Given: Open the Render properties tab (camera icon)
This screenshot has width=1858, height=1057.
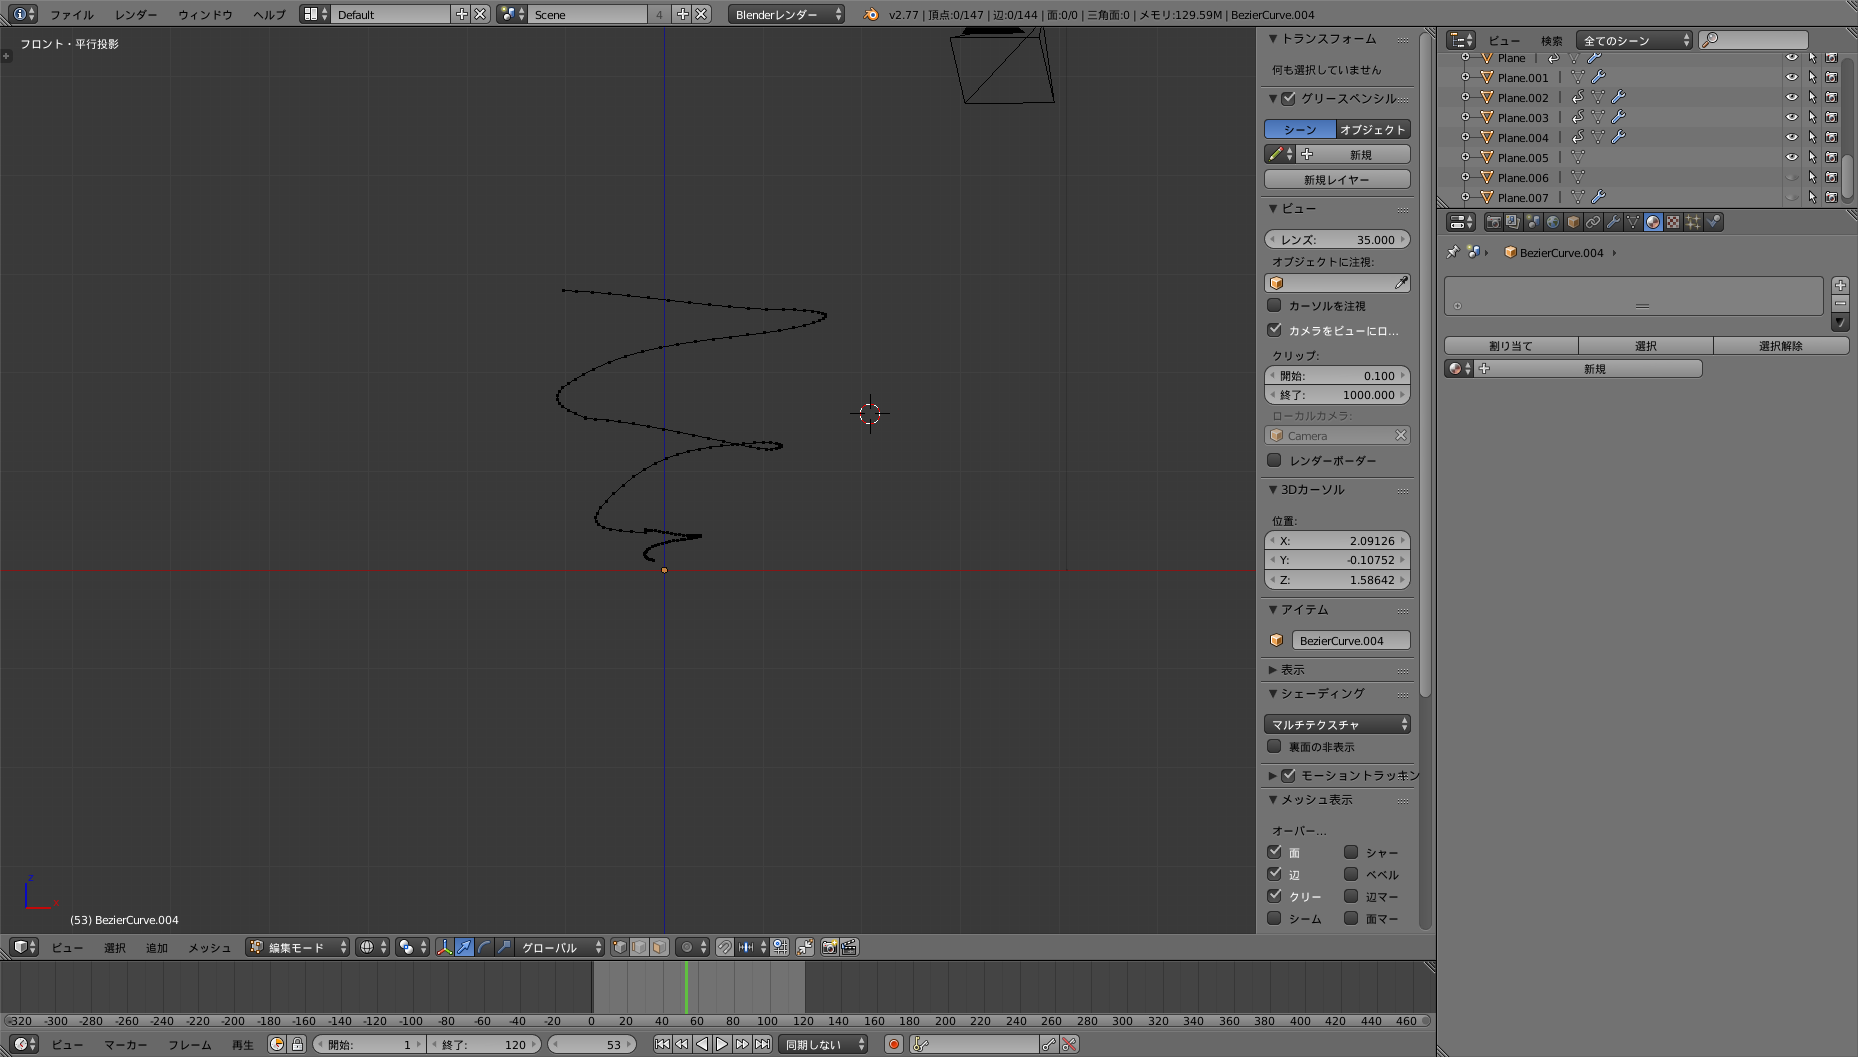Looking at the screenshot, I should coord(1493,222).
